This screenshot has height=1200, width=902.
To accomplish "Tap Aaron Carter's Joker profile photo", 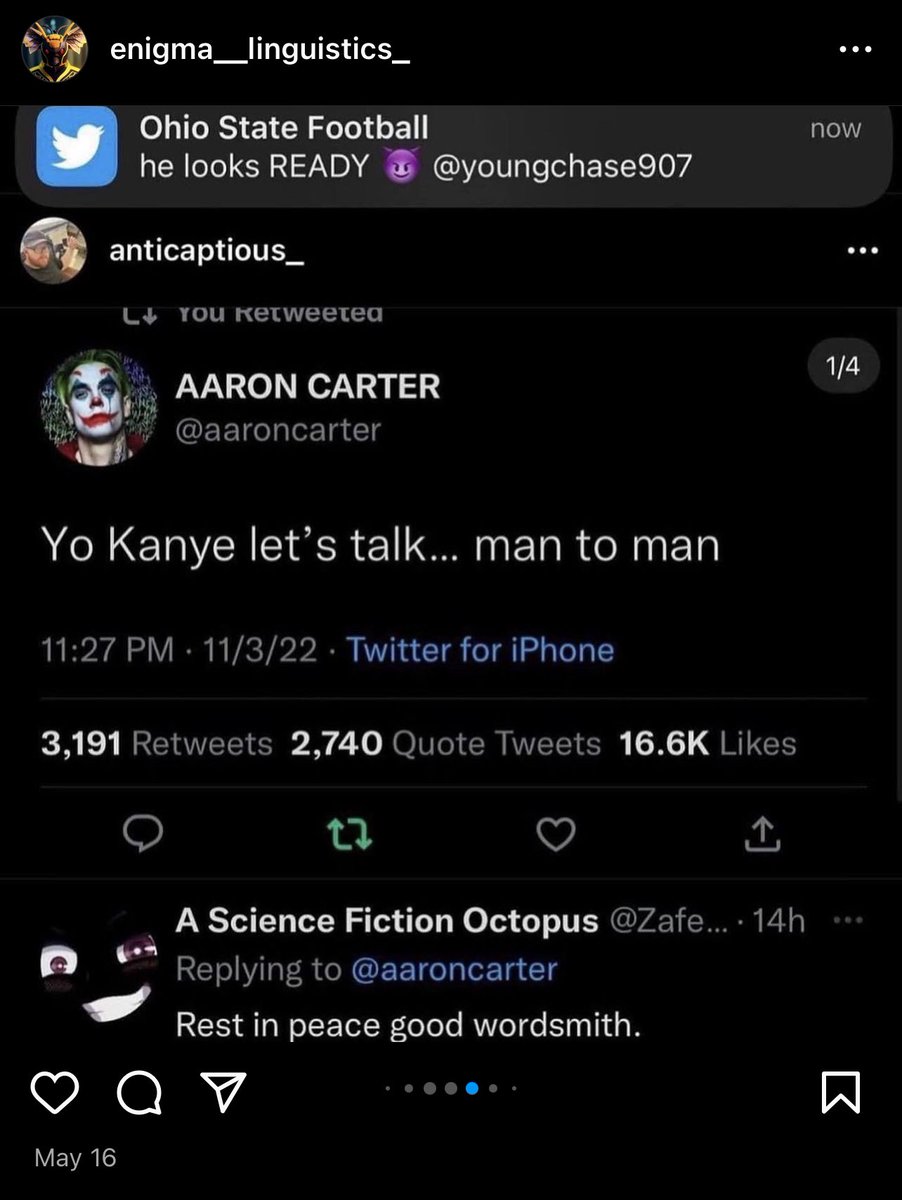I will coord(98,406).
